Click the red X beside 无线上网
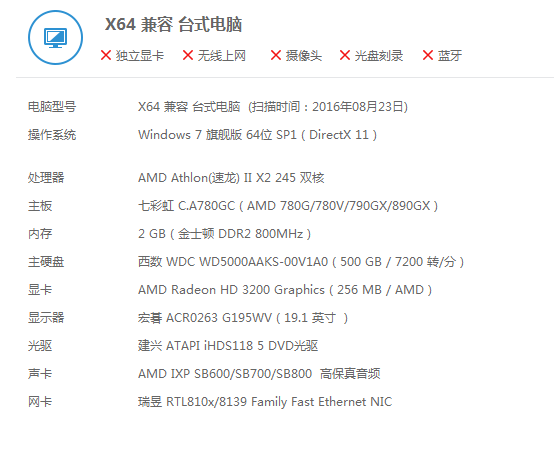The width and height of the screenshot is (554, 452). 188,55
